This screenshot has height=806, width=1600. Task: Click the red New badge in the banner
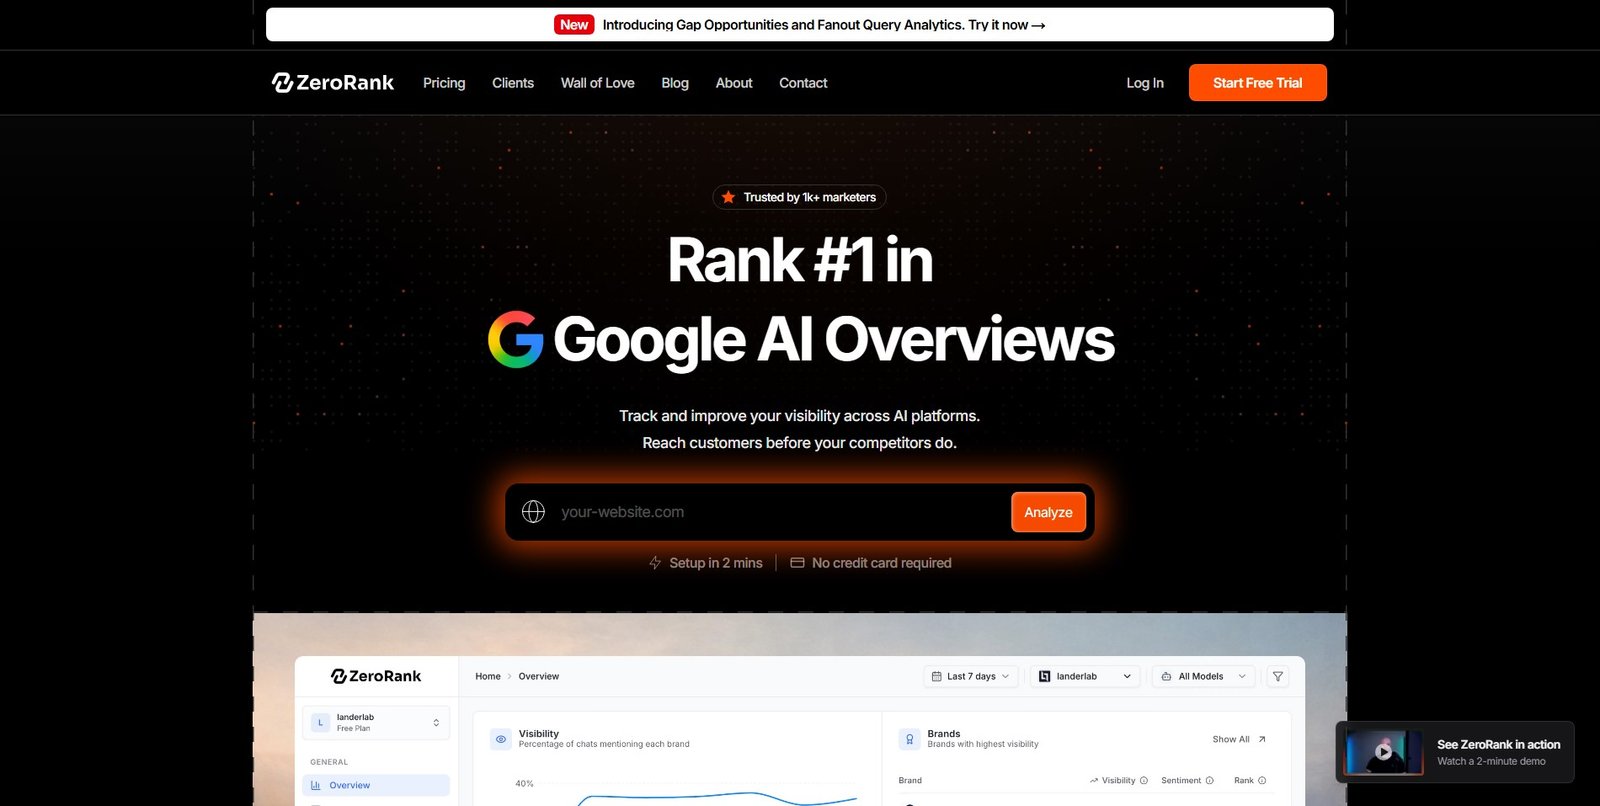[574, 25]
